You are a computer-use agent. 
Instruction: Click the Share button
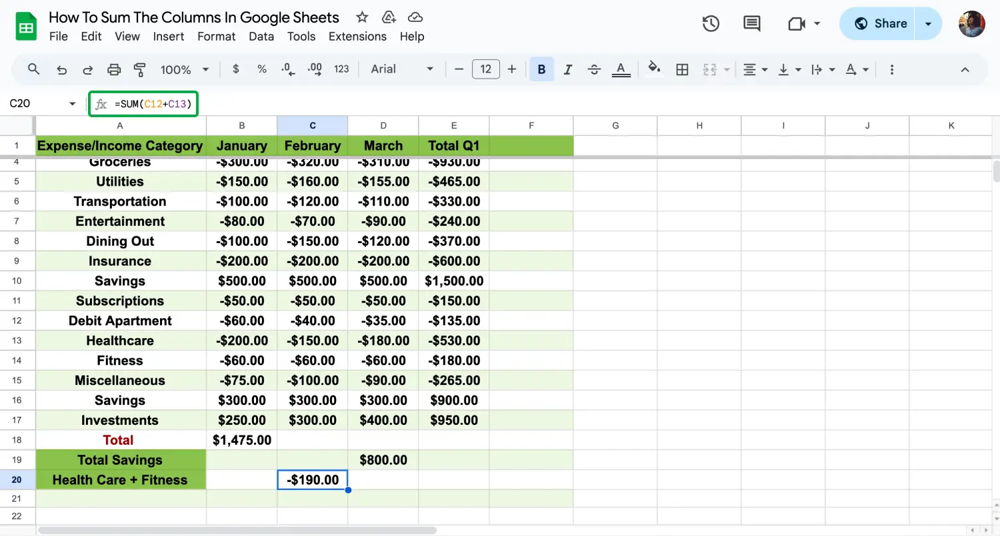[x=879, y=24]
